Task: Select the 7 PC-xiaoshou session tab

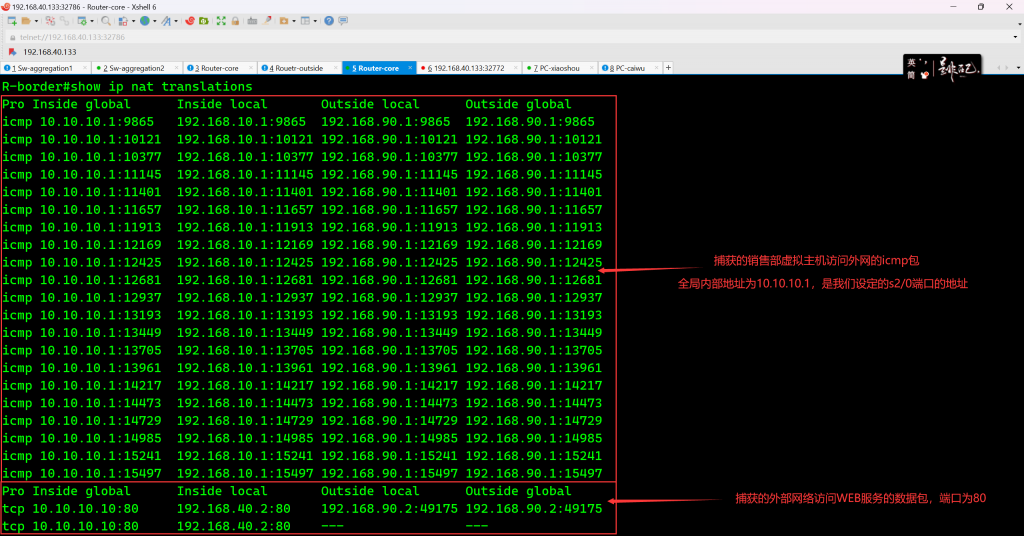Action: coord(562,68)
